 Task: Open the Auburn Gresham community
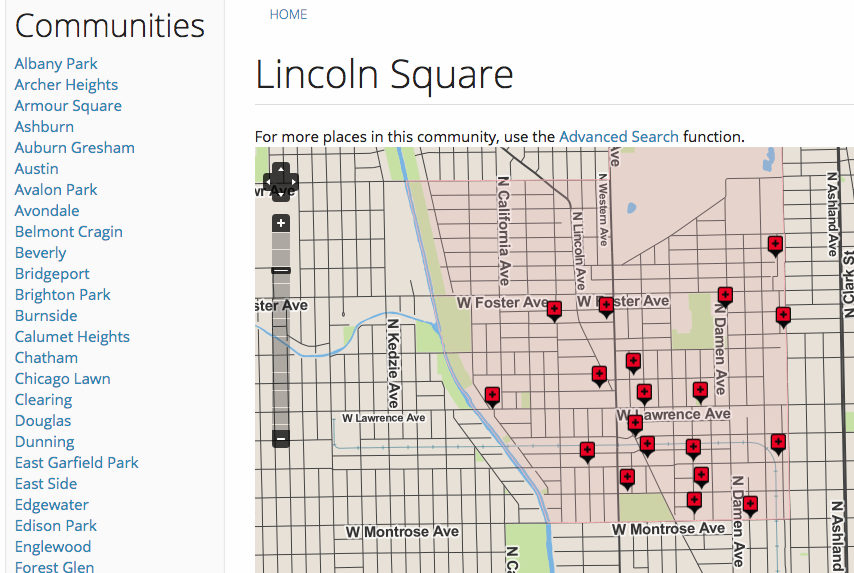tap(75, 148)
